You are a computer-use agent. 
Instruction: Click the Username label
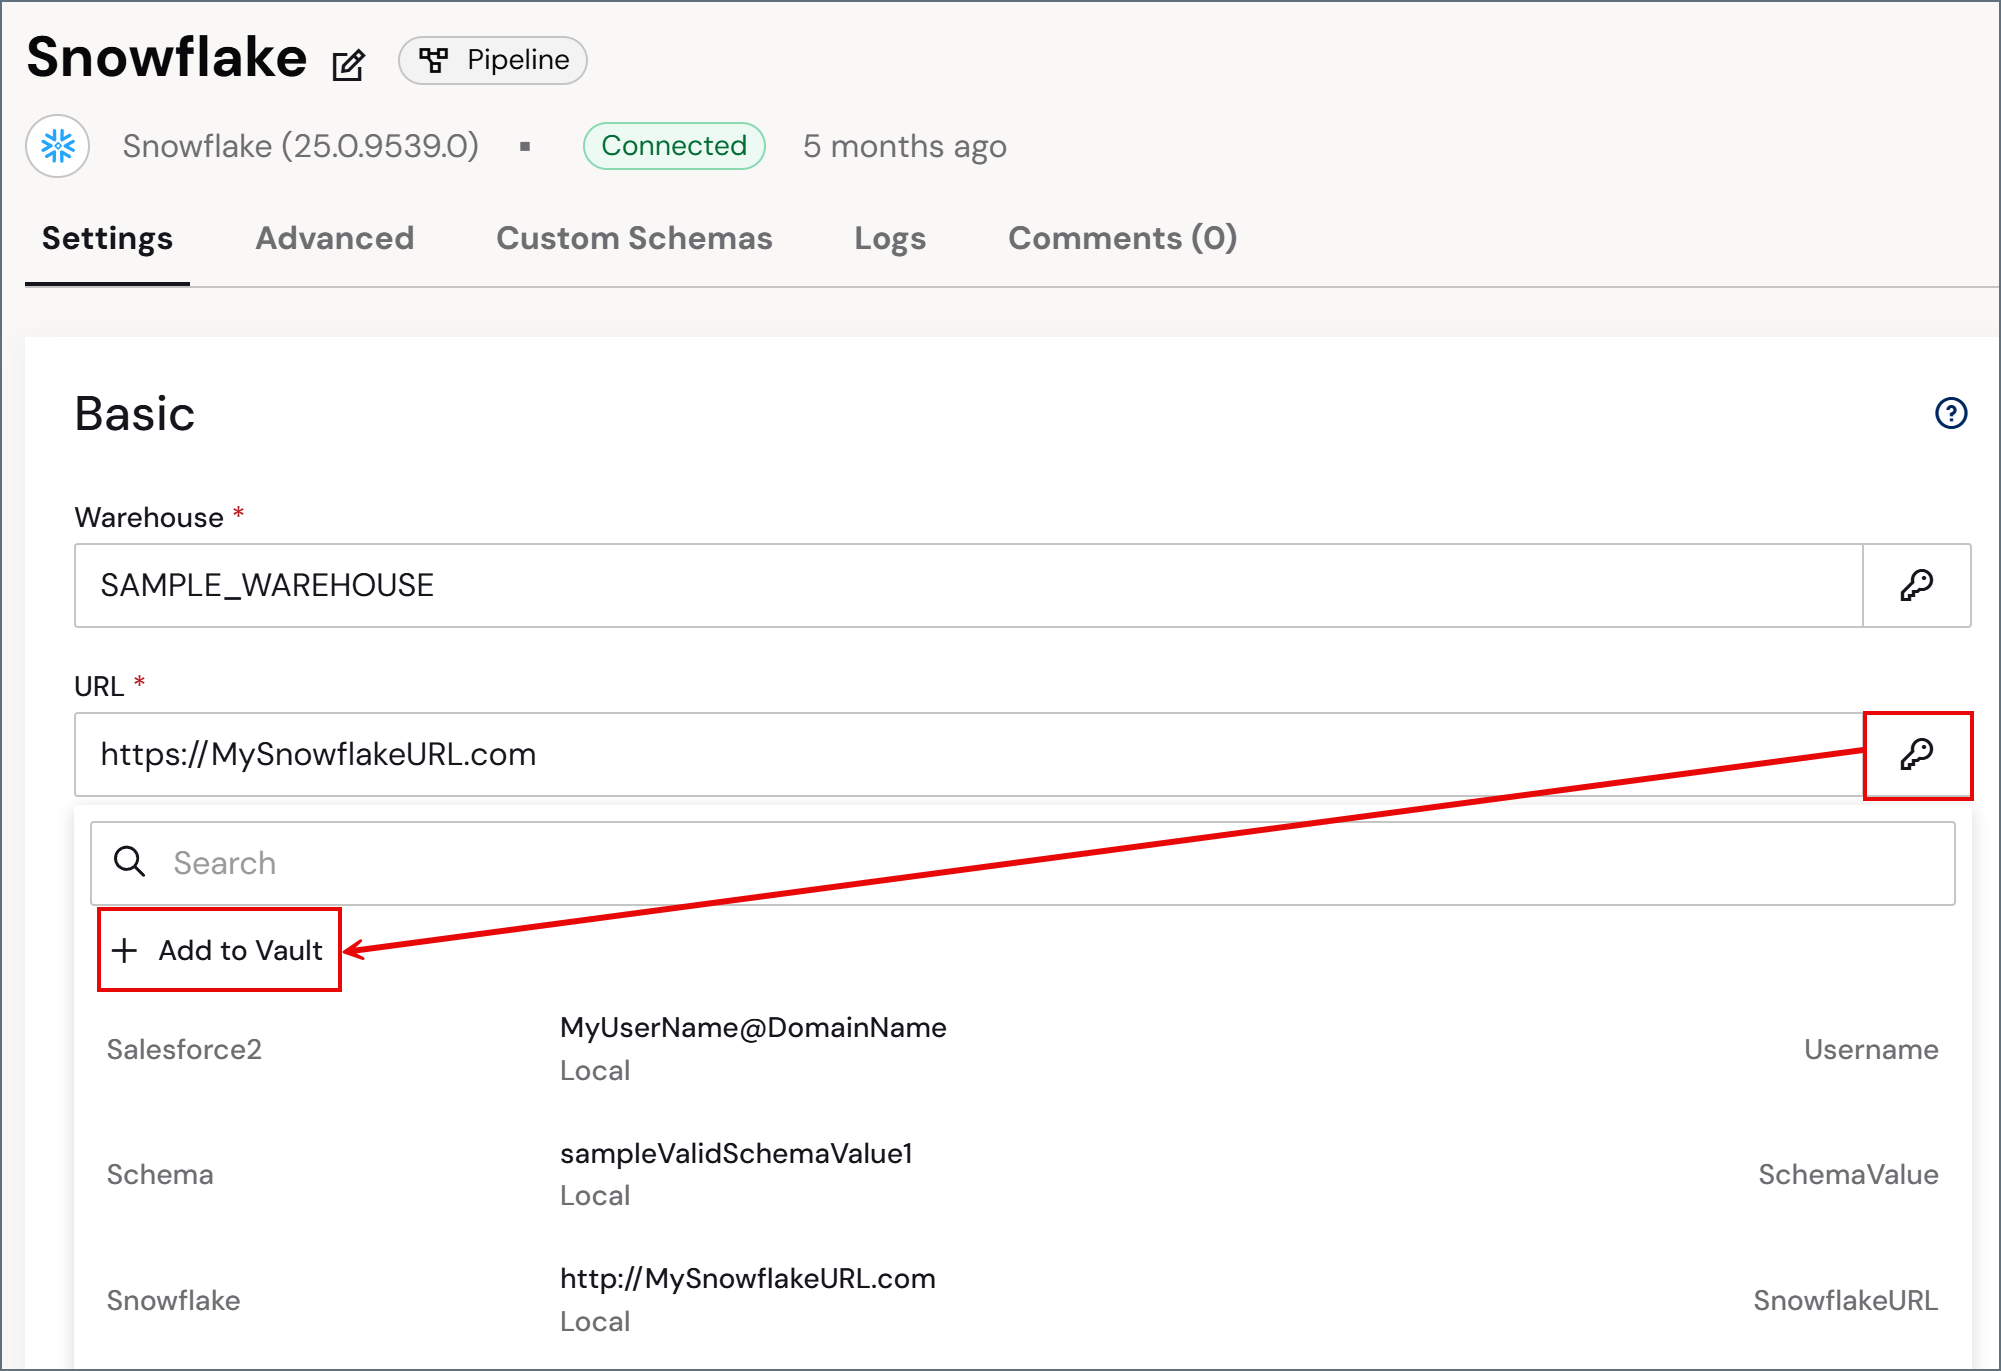click(1871, 1049)
